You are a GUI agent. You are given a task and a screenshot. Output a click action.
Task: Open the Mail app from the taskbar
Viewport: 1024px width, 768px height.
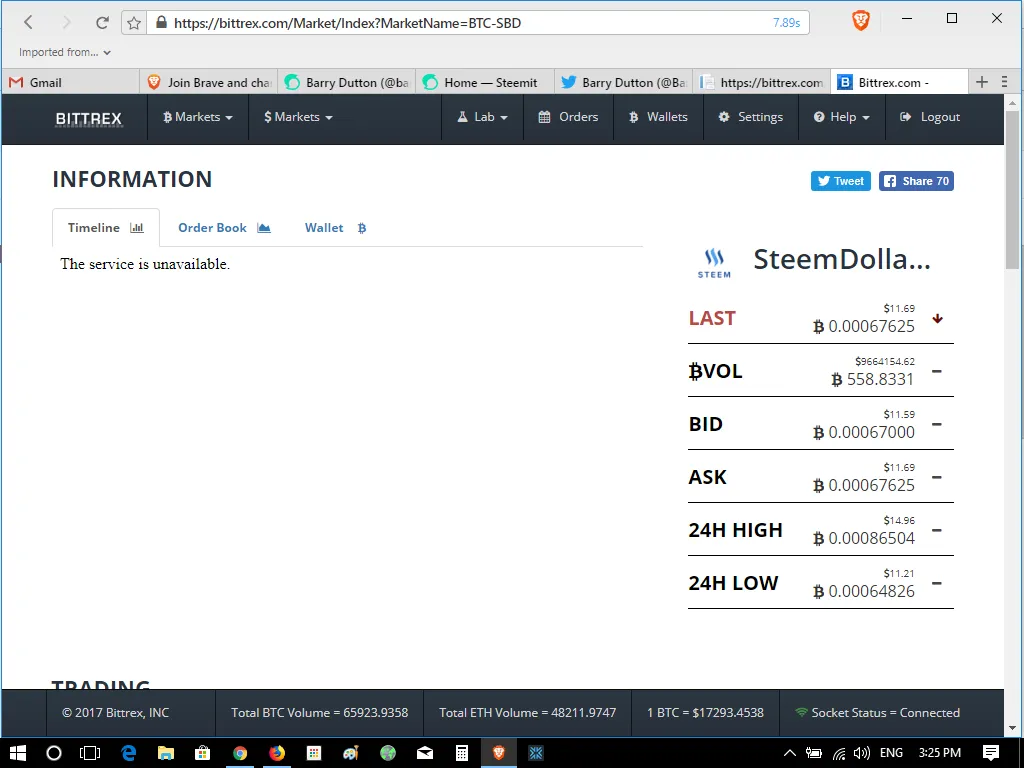coord(425,753)
